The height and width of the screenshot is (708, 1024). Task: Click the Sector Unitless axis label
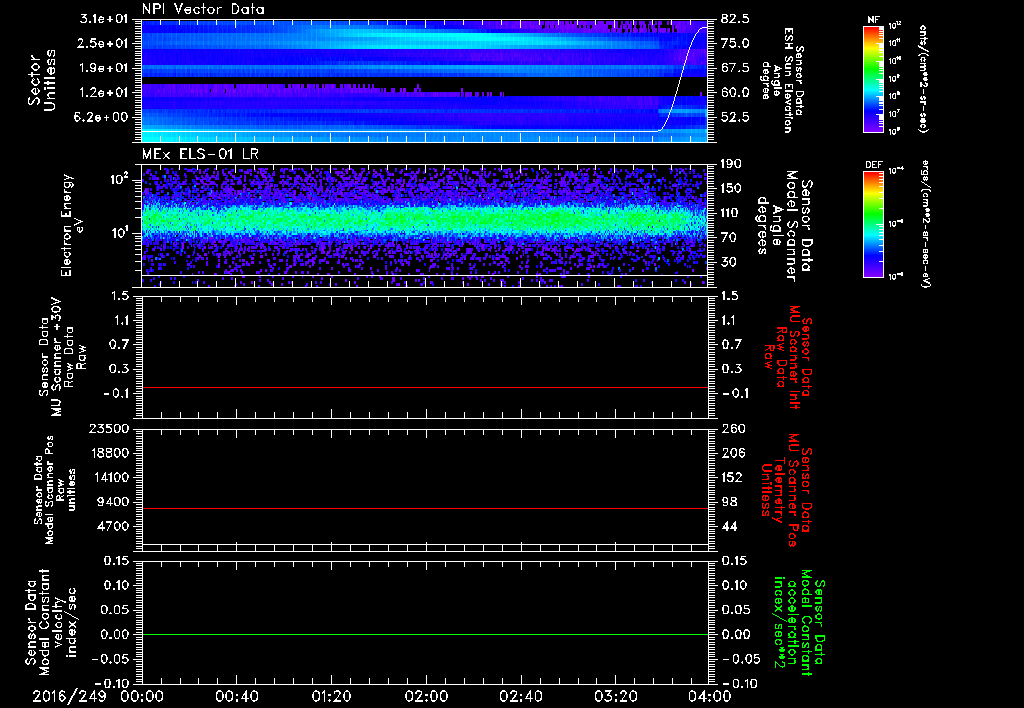[40, 80]
